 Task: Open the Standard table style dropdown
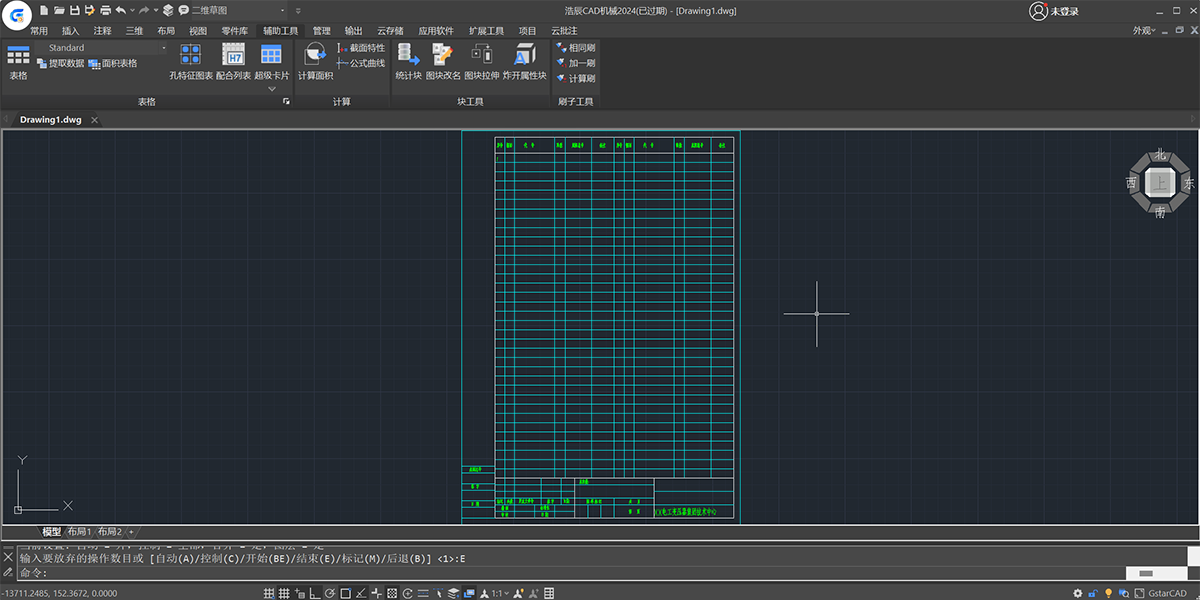164,48
